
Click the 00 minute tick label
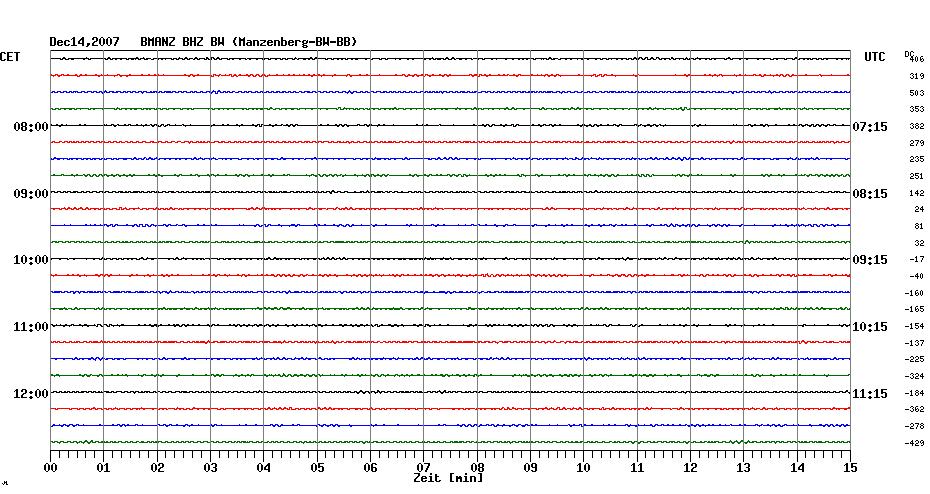(x=51, y=468)
